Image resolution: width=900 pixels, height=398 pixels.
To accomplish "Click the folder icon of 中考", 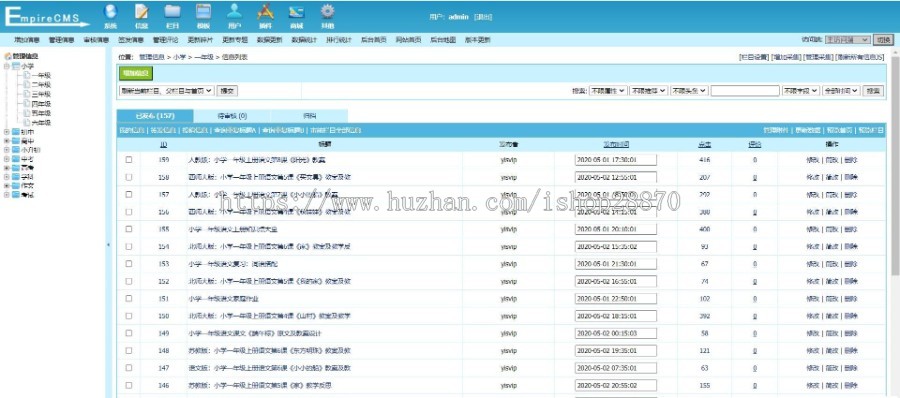I will [15, 159].
